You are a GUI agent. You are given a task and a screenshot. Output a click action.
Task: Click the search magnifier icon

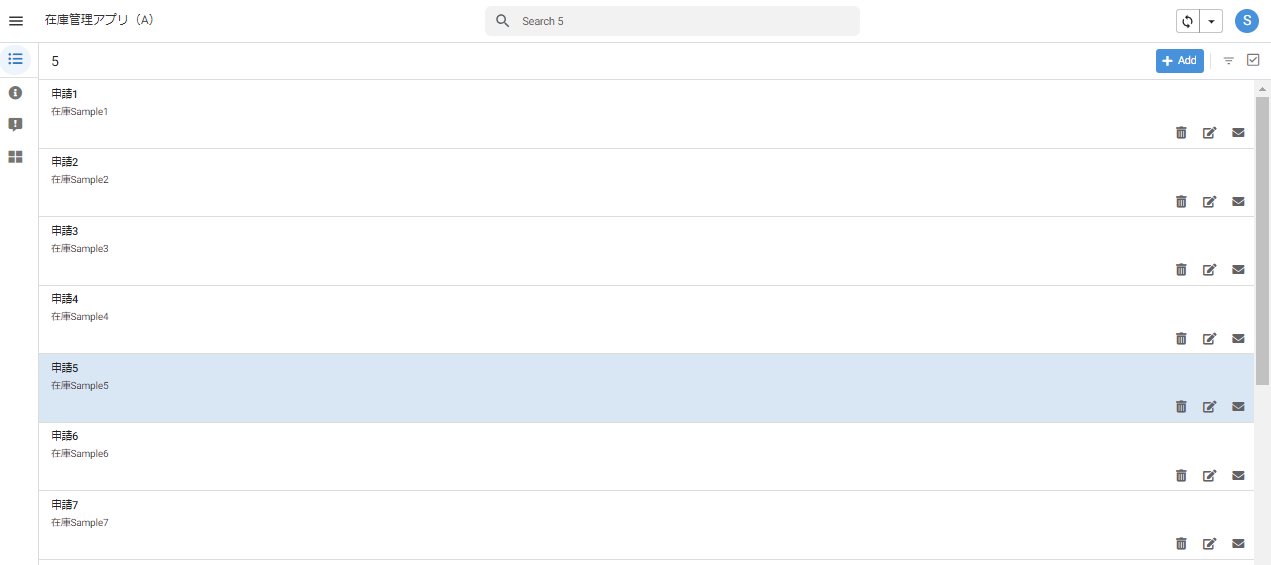click(503, 21)
